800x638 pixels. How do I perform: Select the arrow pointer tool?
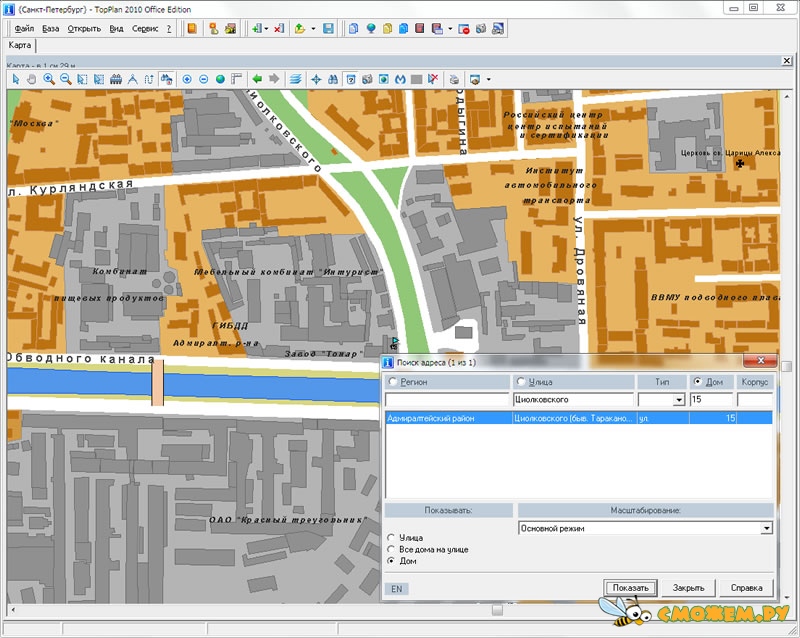(16, 79)
